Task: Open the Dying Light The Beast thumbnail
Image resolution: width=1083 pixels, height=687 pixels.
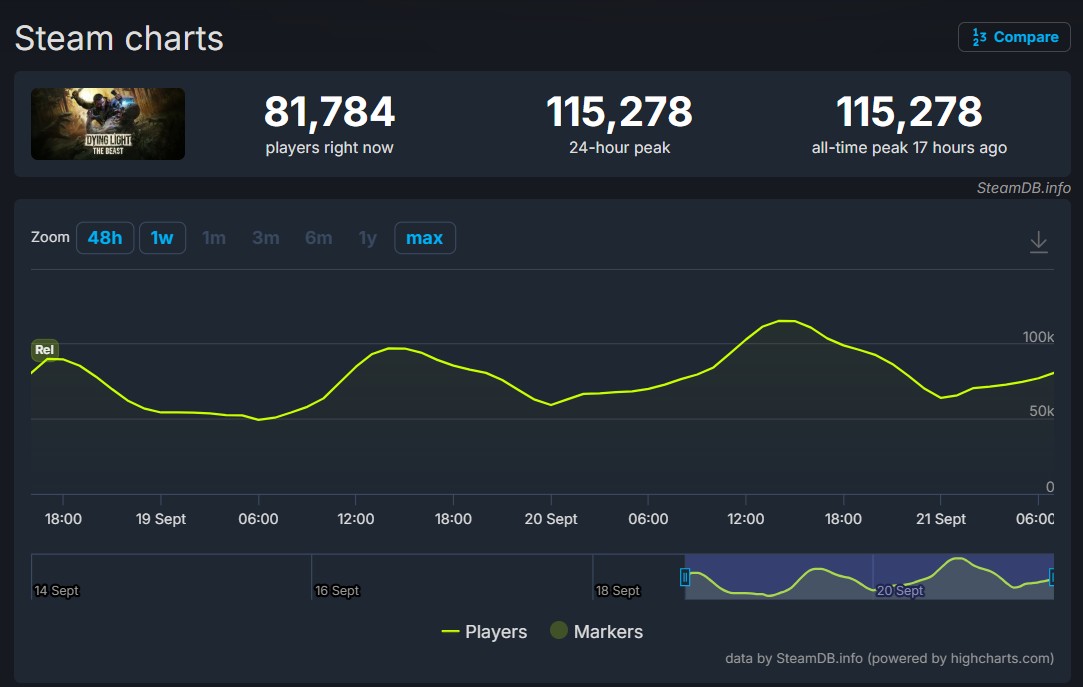Action: (x=108, y=124)
